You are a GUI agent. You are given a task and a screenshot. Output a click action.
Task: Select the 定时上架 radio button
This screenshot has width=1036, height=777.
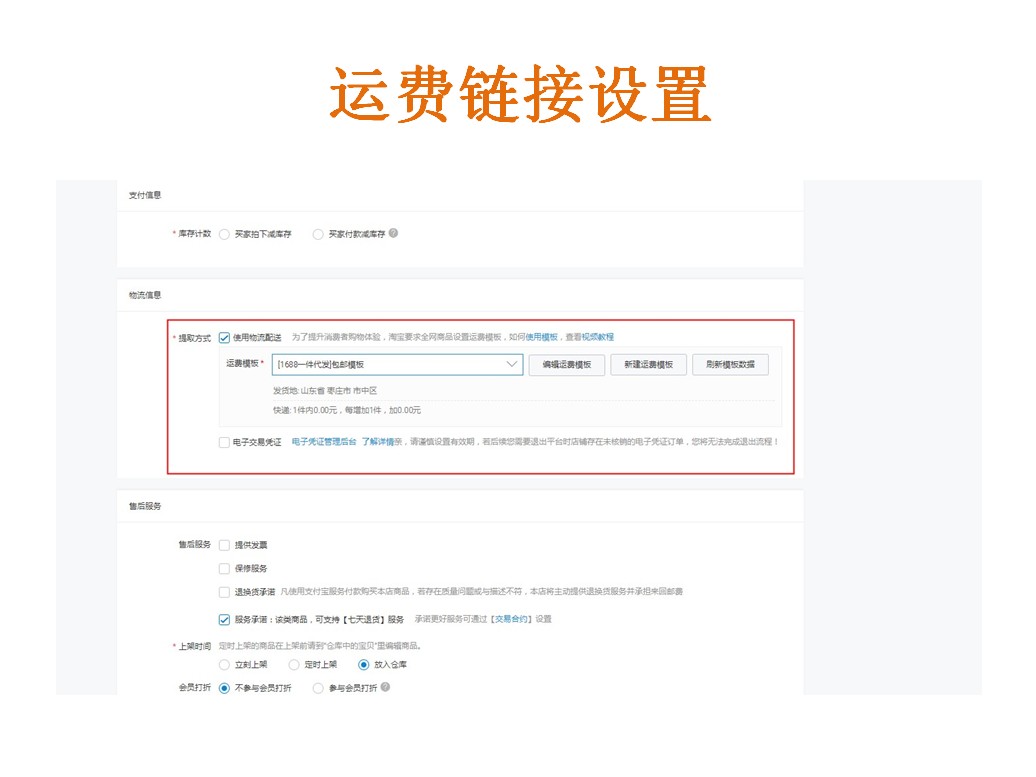click(x=293, y=665)
